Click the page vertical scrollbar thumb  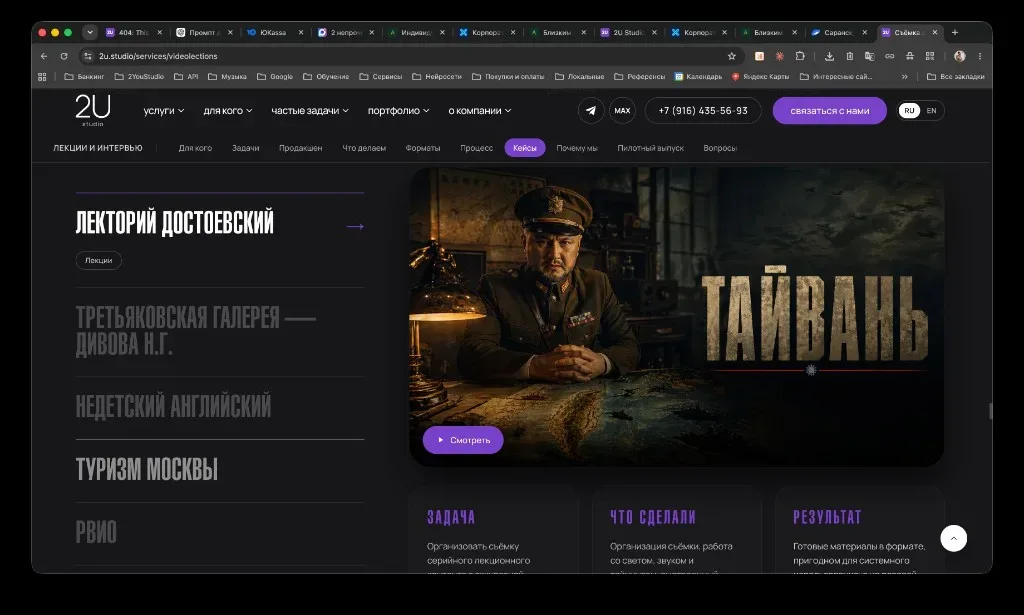pyautogui.click(x=991, y=411)
